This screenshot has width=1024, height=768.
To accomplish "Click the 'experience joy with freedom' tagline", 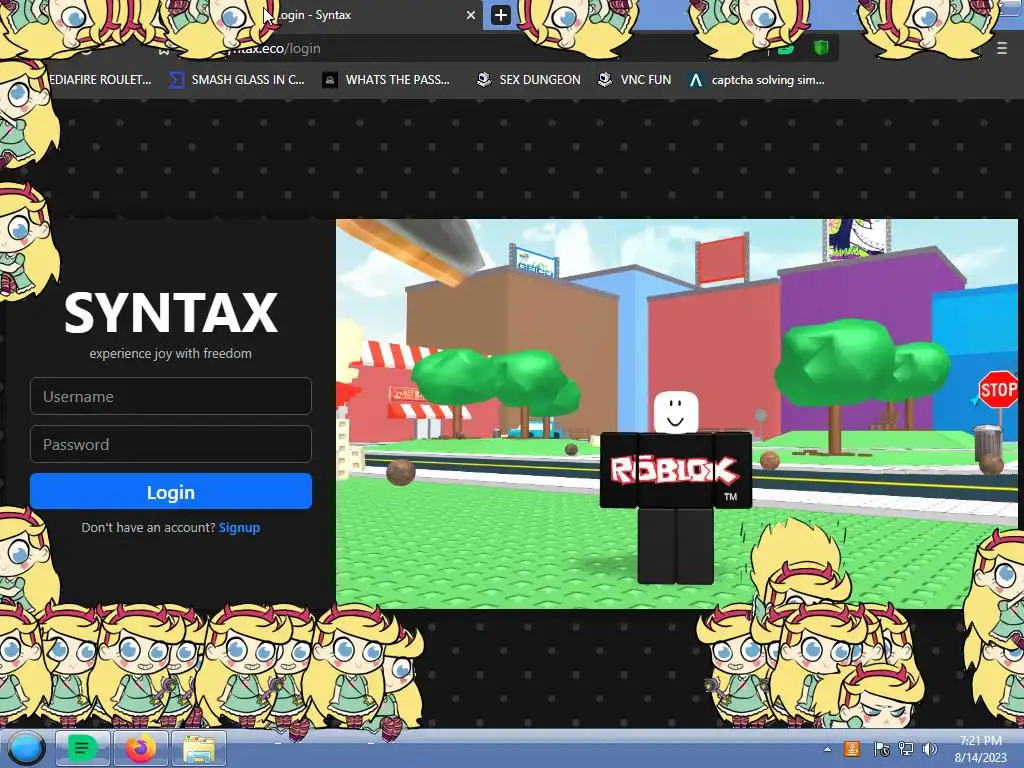I will 170,353.
